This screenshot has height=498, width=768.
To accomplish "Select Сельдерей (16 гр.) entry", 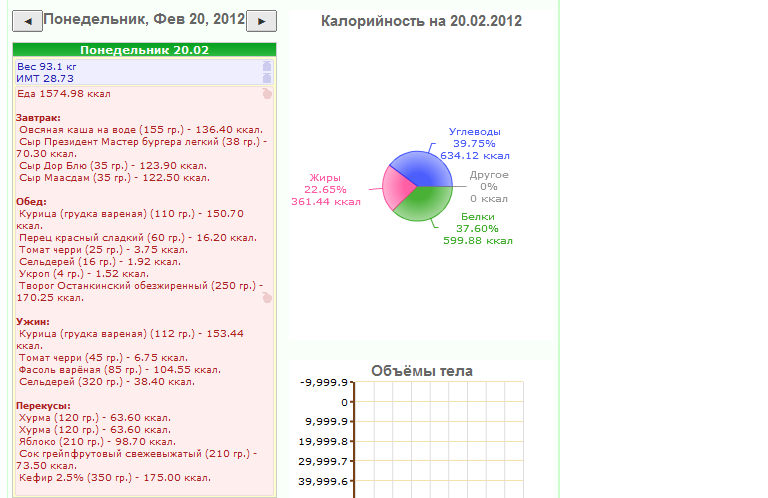I will point(100,261).
